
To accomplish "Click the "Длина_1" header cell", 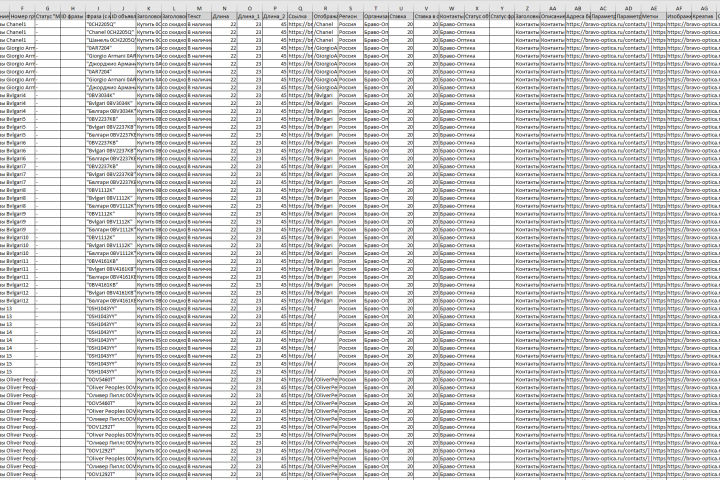I will pos(249,16).
